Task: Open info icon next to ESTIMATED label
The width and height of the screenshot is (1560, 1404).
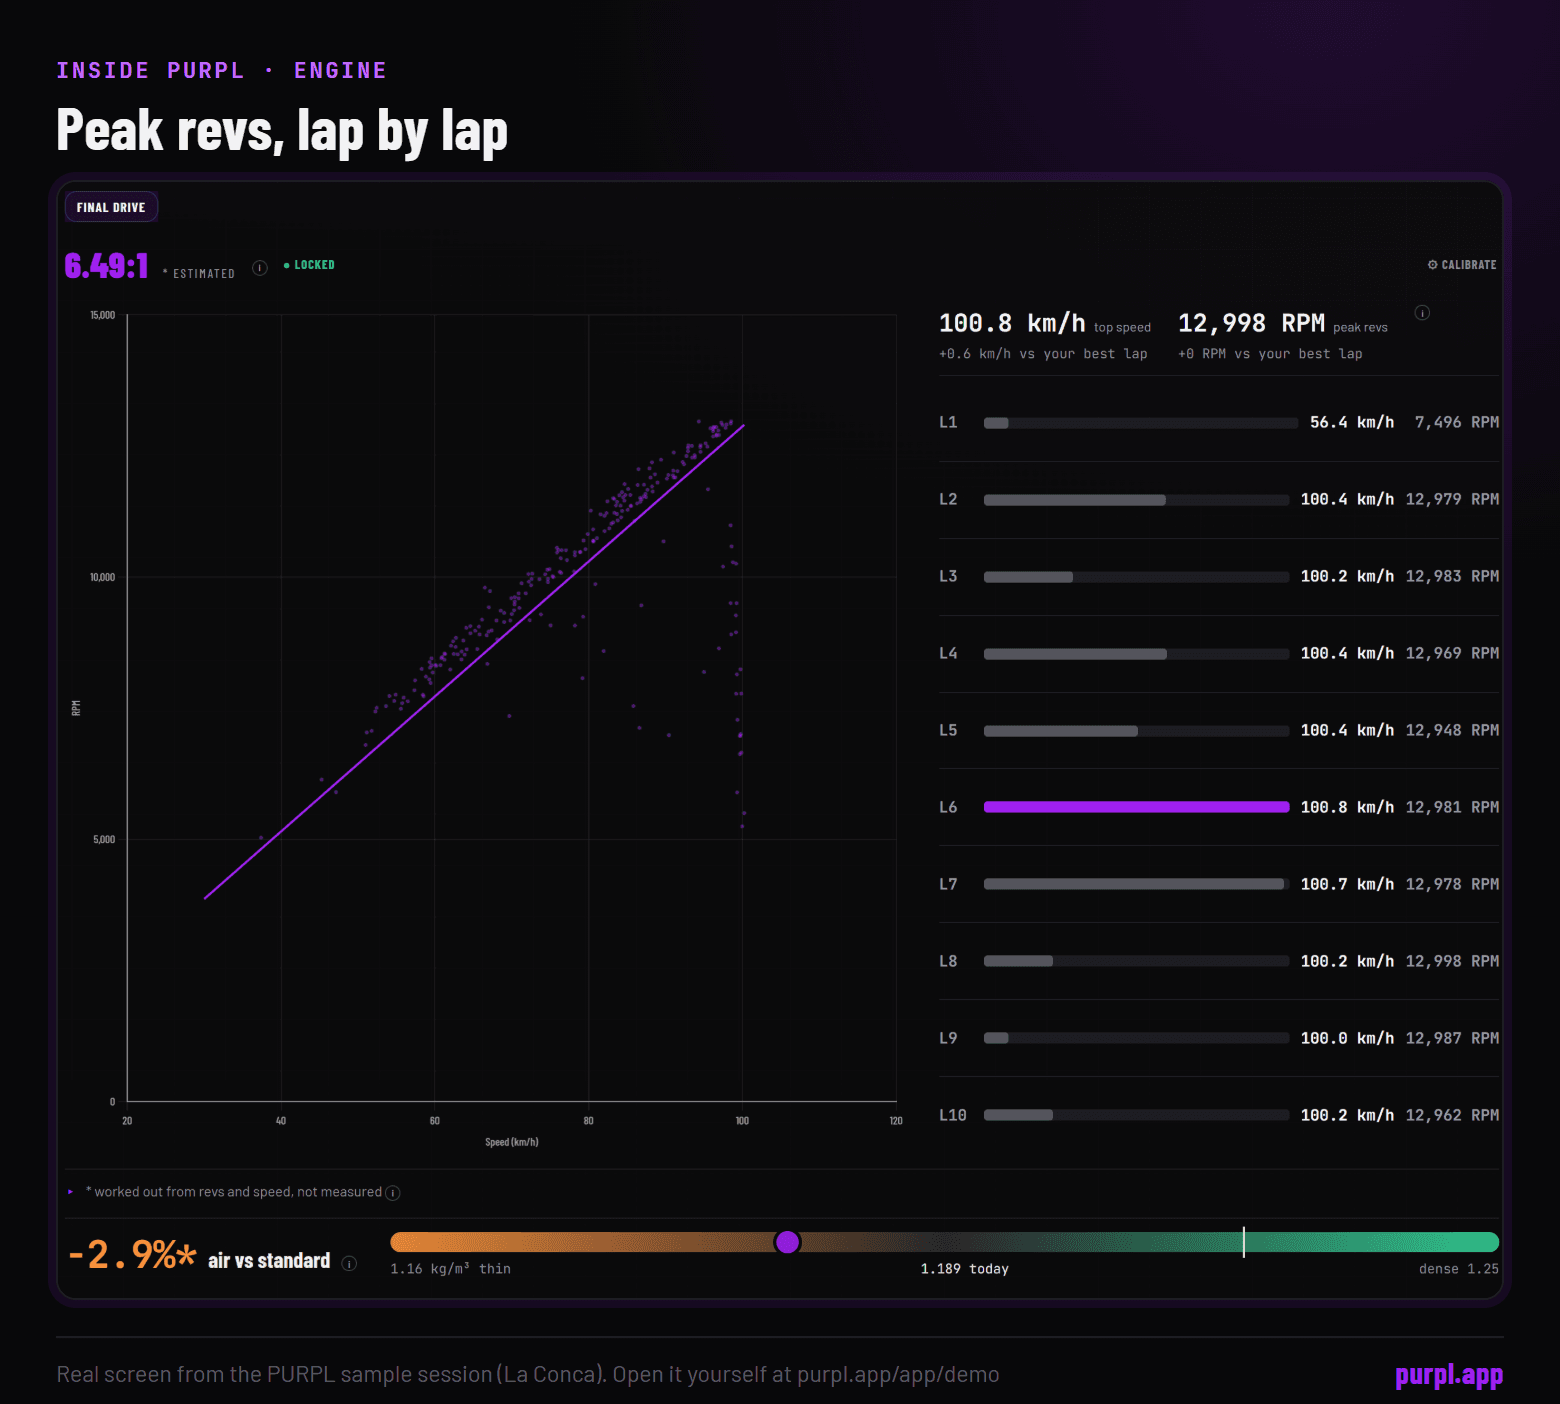Action: click(260, 268)
